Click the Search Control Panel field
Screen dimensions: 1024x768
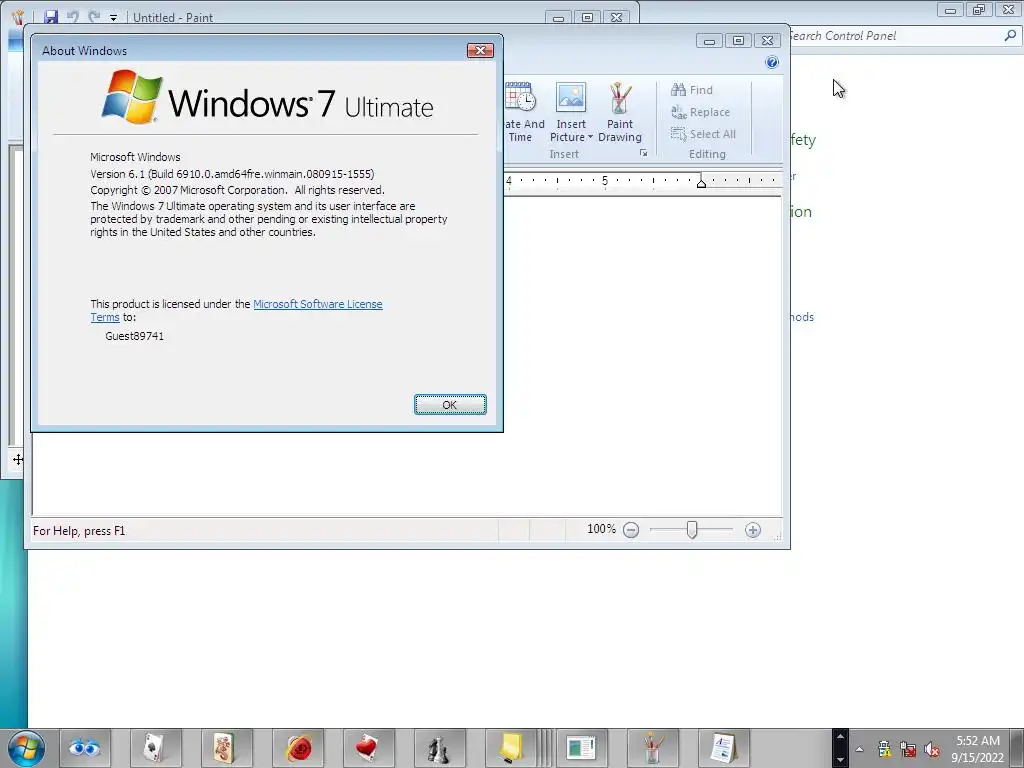coord(895,36)
